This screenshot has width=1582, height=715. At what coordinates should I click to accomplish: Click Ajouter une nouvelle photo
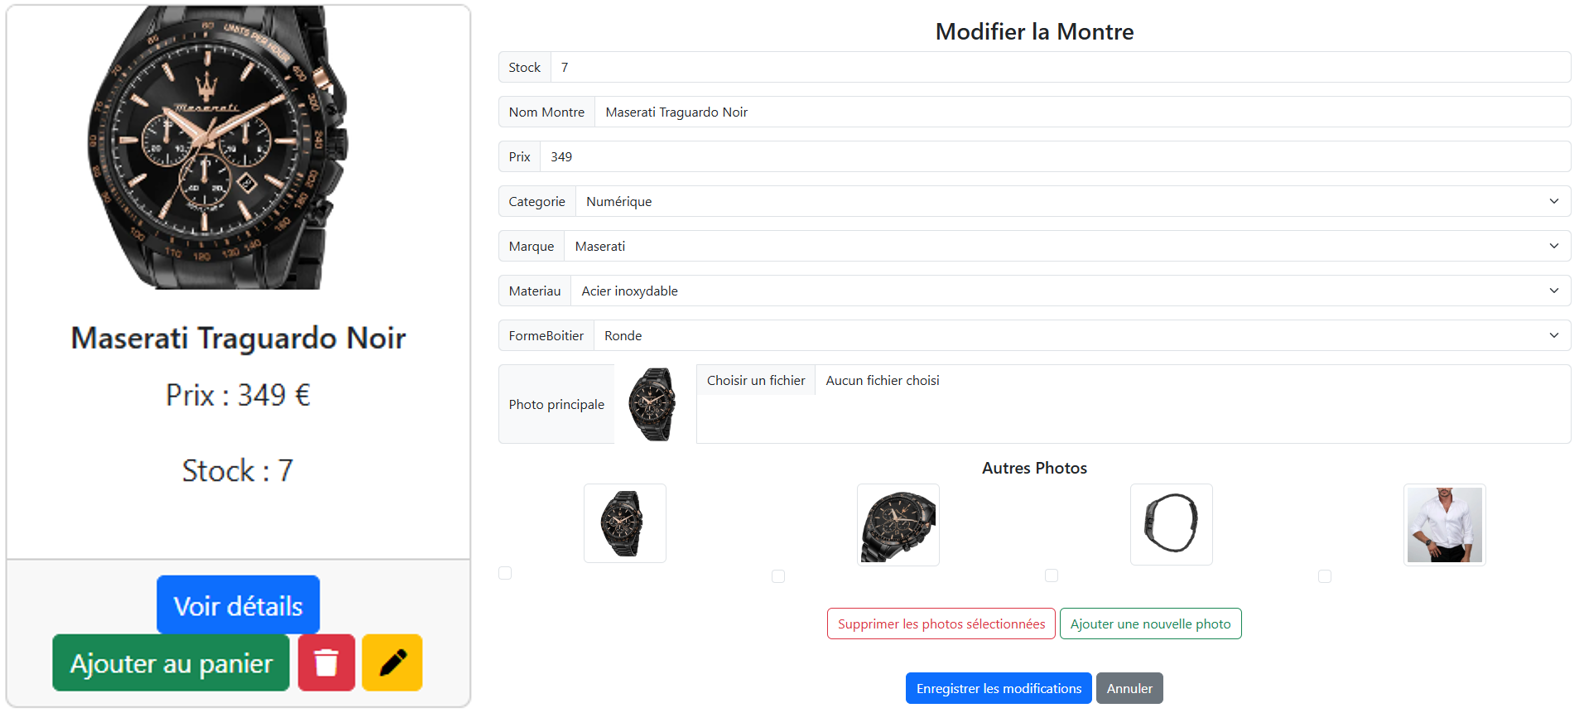[x=1150, y=624]
